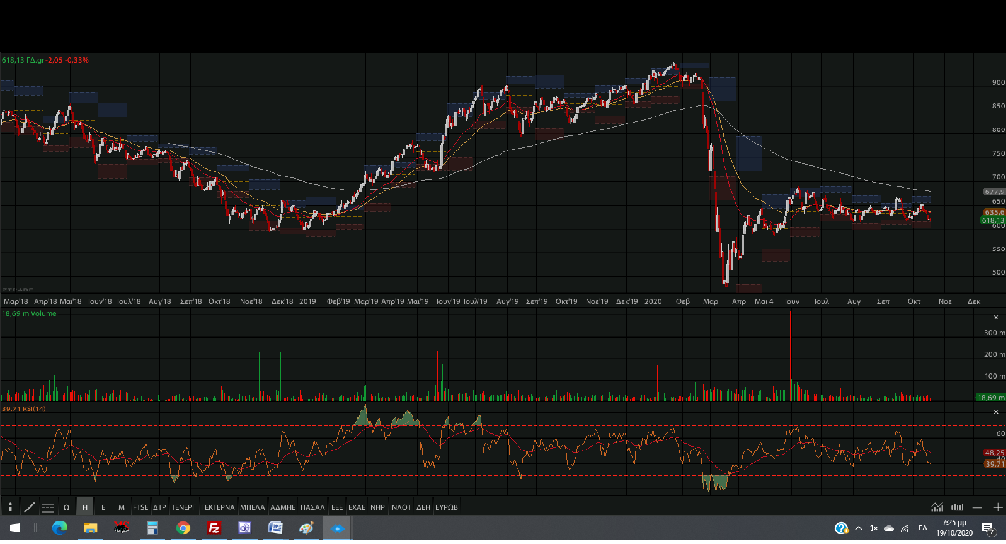Switch to the ΕΚΤΕΡΝΑ ticker tab
This screenshot has height=544, width=1006.
(x=219, y=507)
